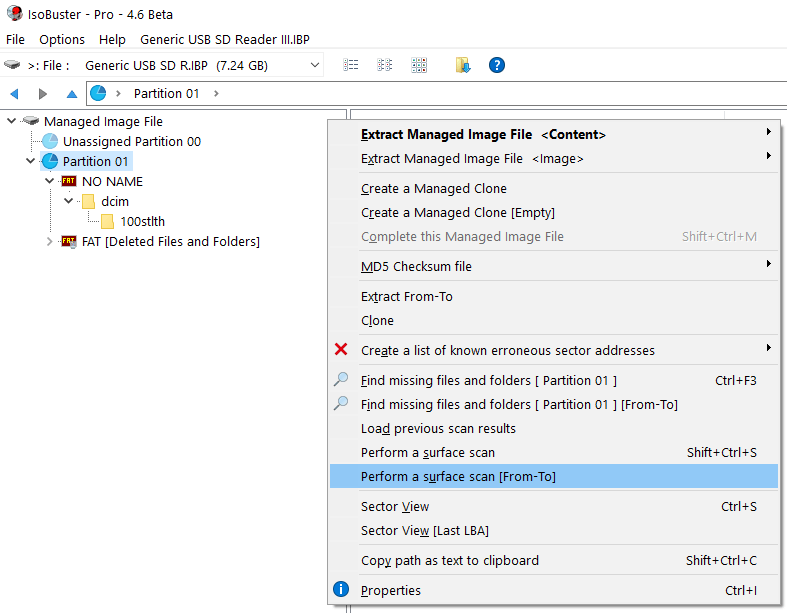Expand FAT Deleted Files and Folders node
Image resolution: width=787 pixels, height=613 pixels.
pyautogui.click(x=49, y=241)
